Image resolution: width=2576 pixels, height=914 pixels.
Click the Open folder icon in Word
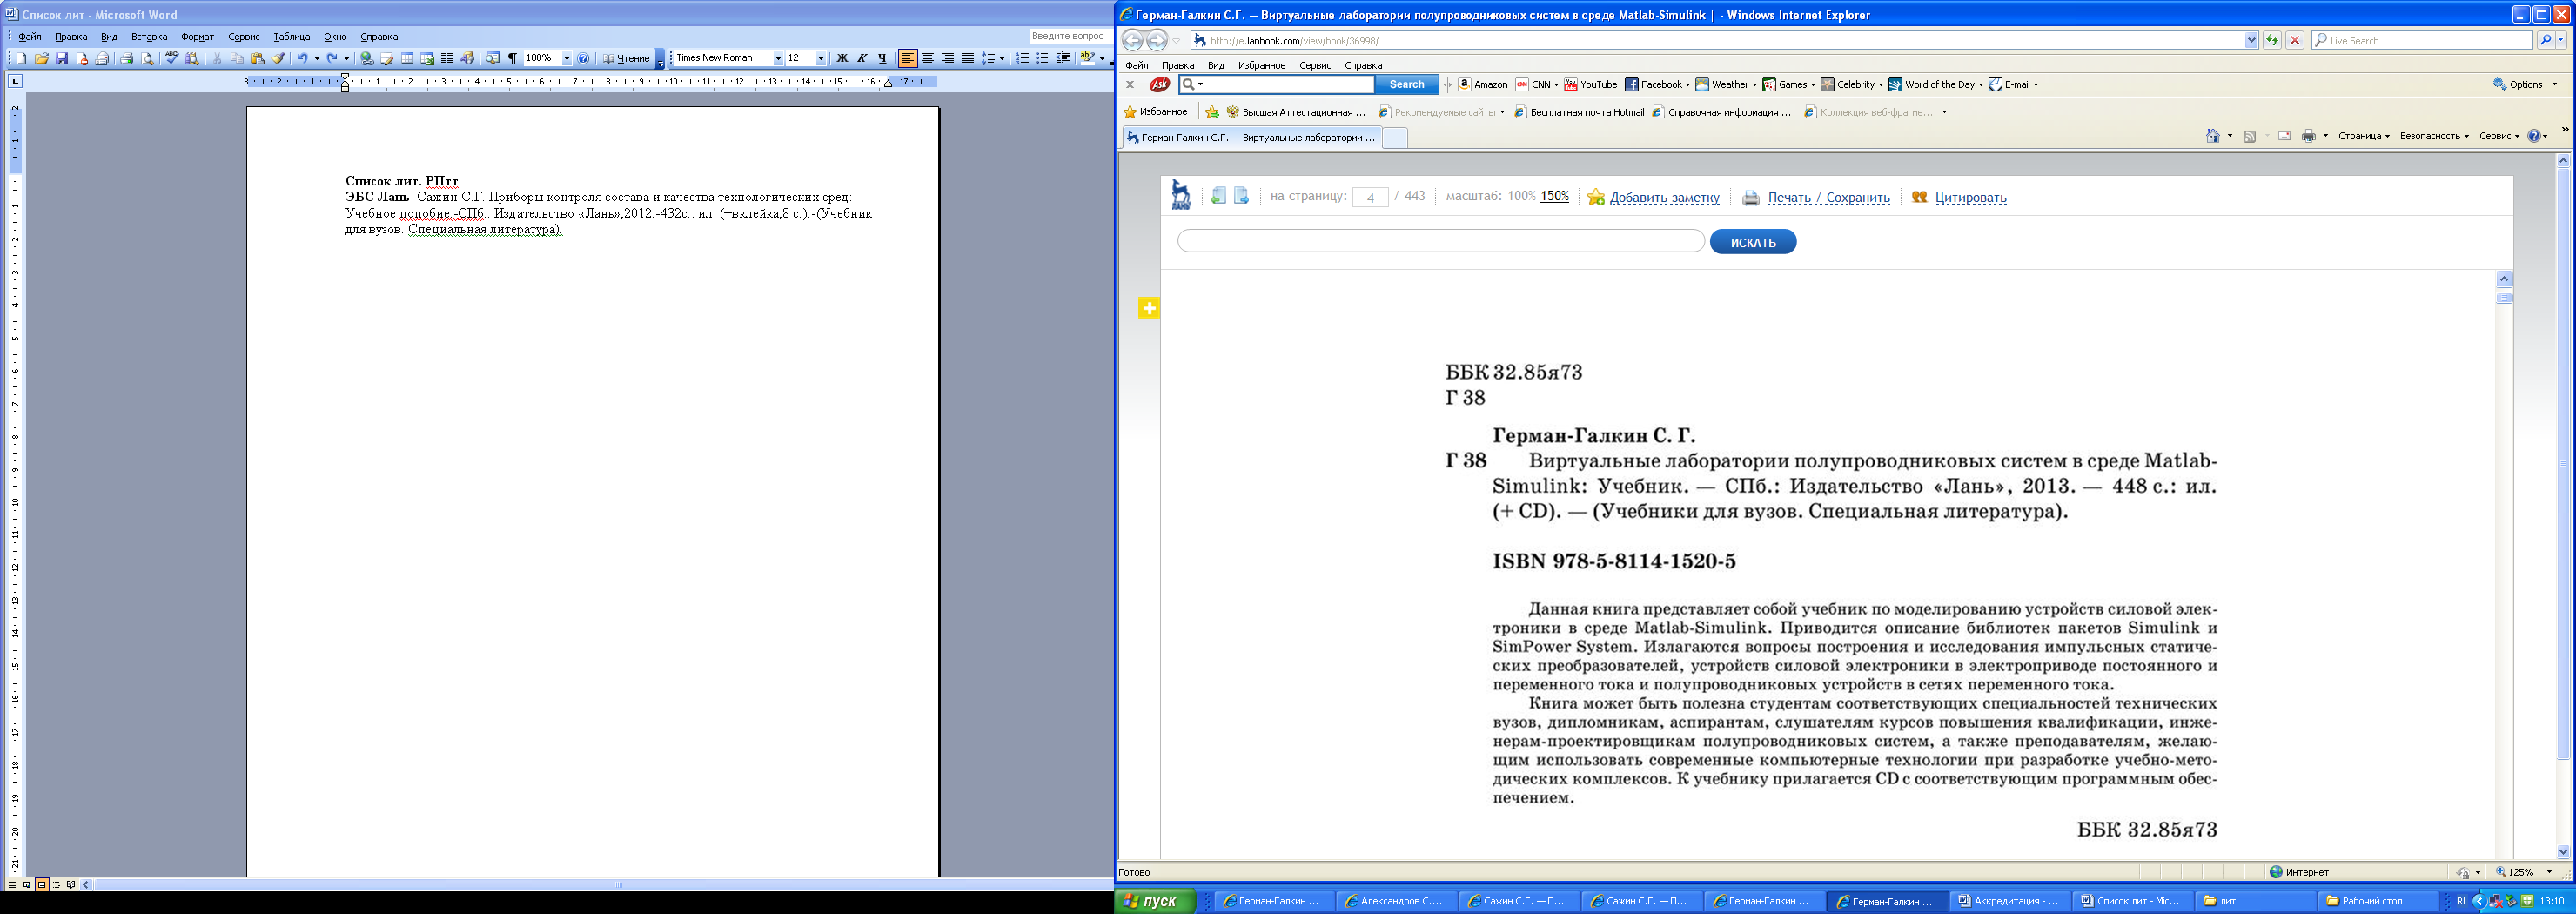point(41,58)
